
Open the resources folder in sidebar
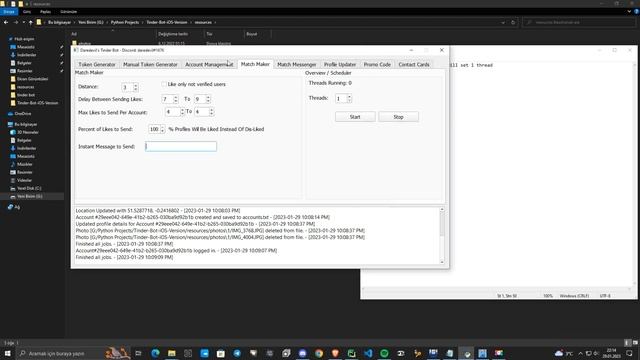click(25, 87)
